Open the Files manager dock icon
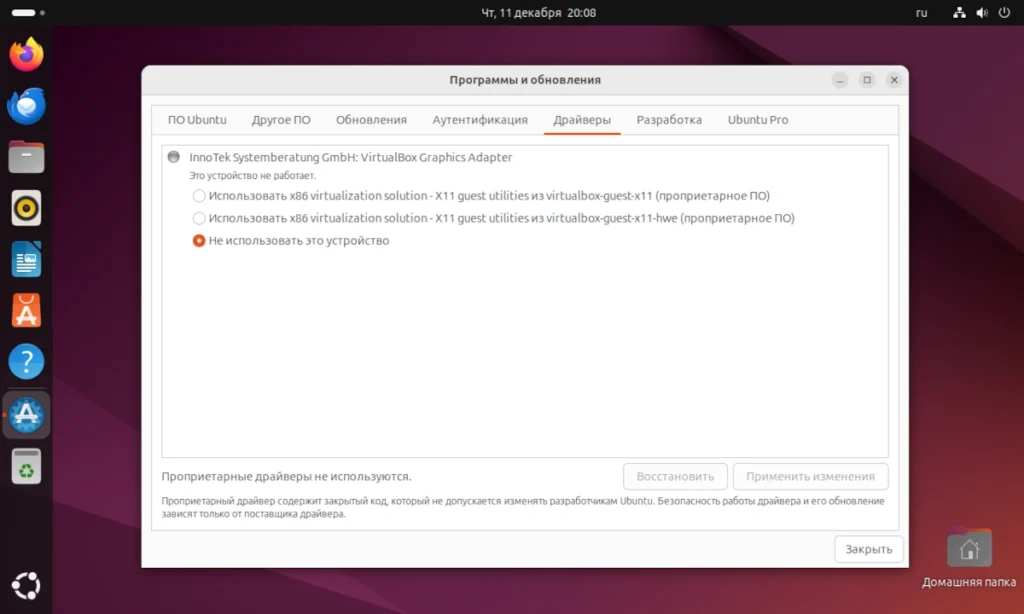 pyautogui.click(x=26, y=157)
